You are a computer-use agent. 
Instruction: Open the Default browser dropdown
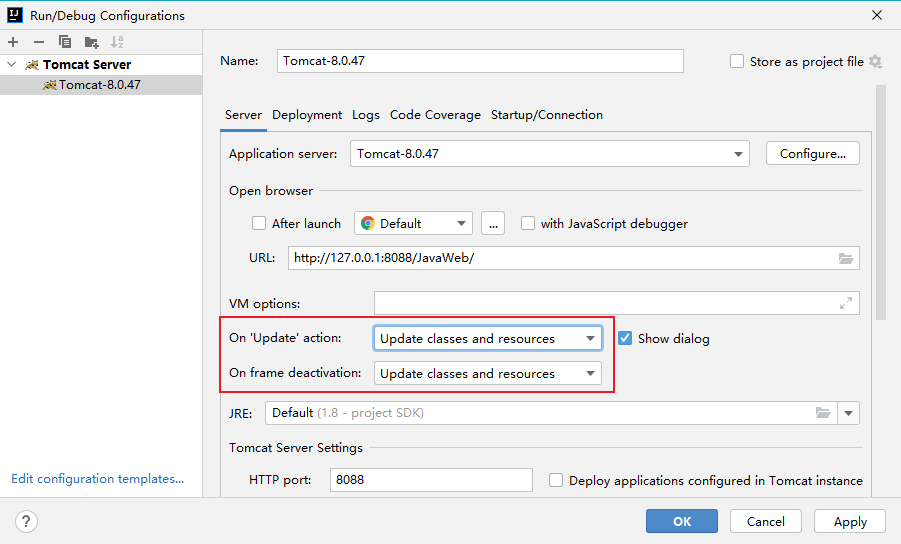[413, 223]
